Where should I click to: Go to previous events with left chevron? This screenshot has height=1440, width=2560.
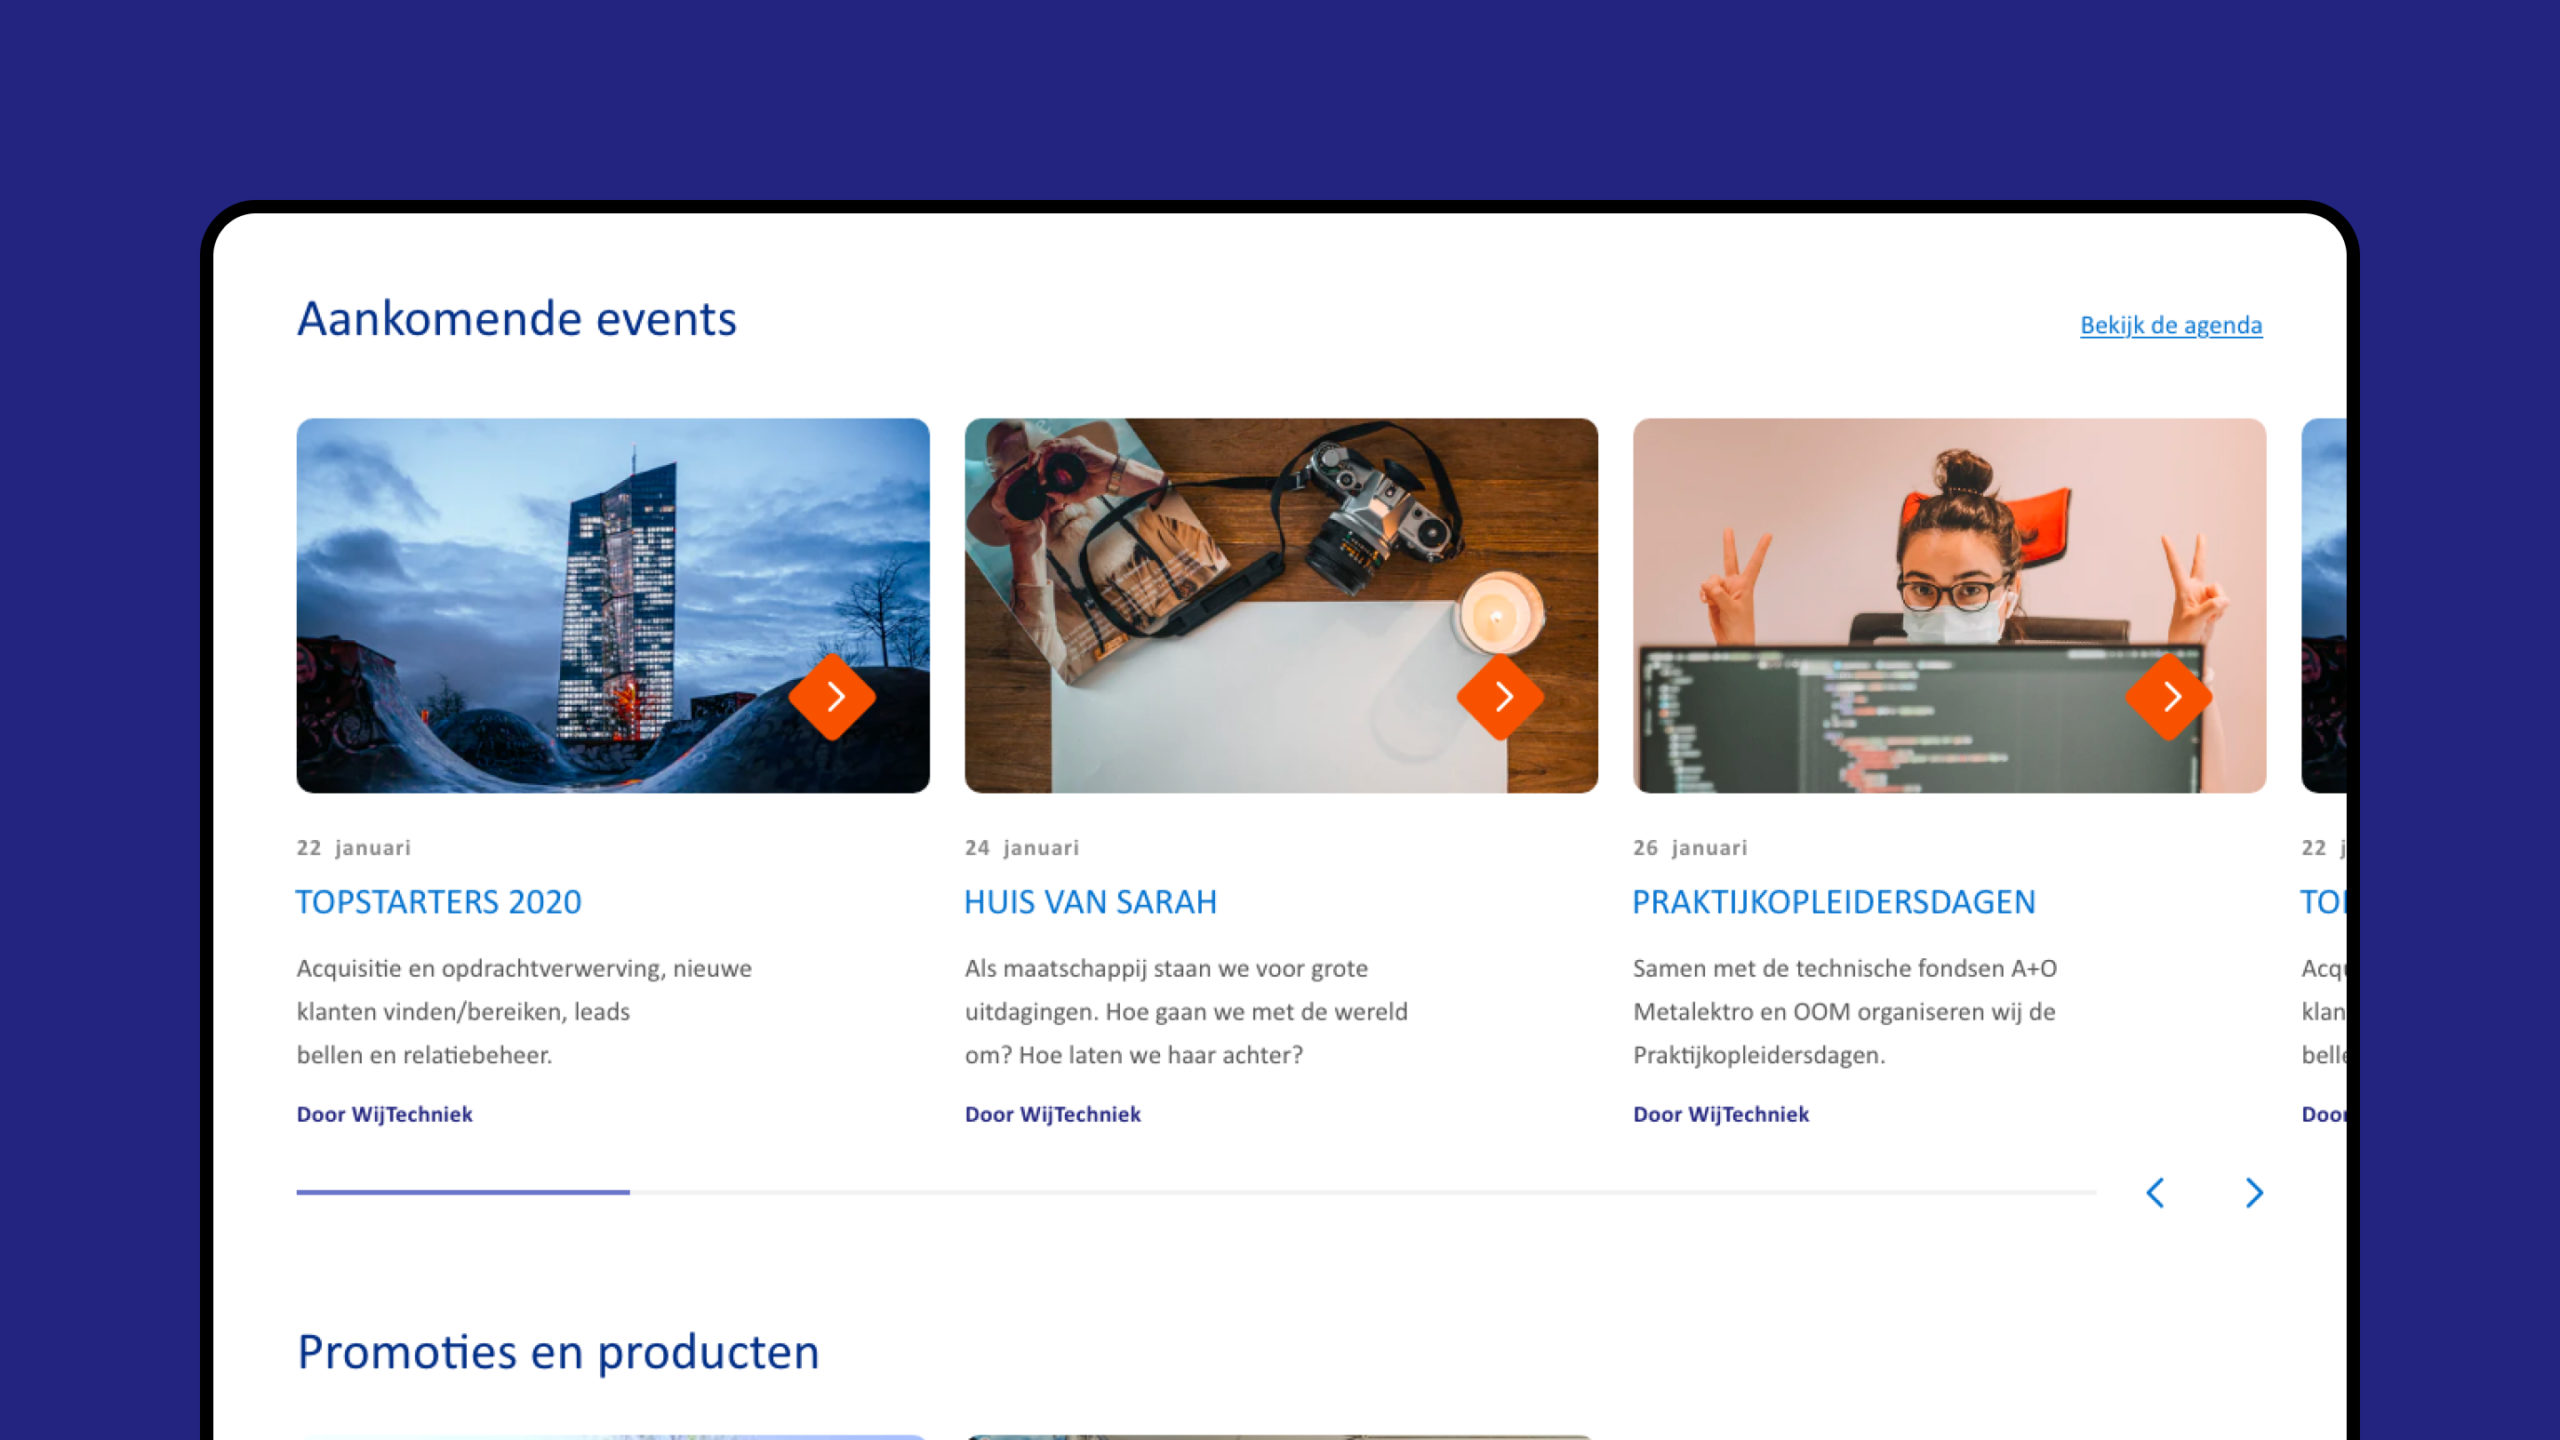coord(2156,1192)
